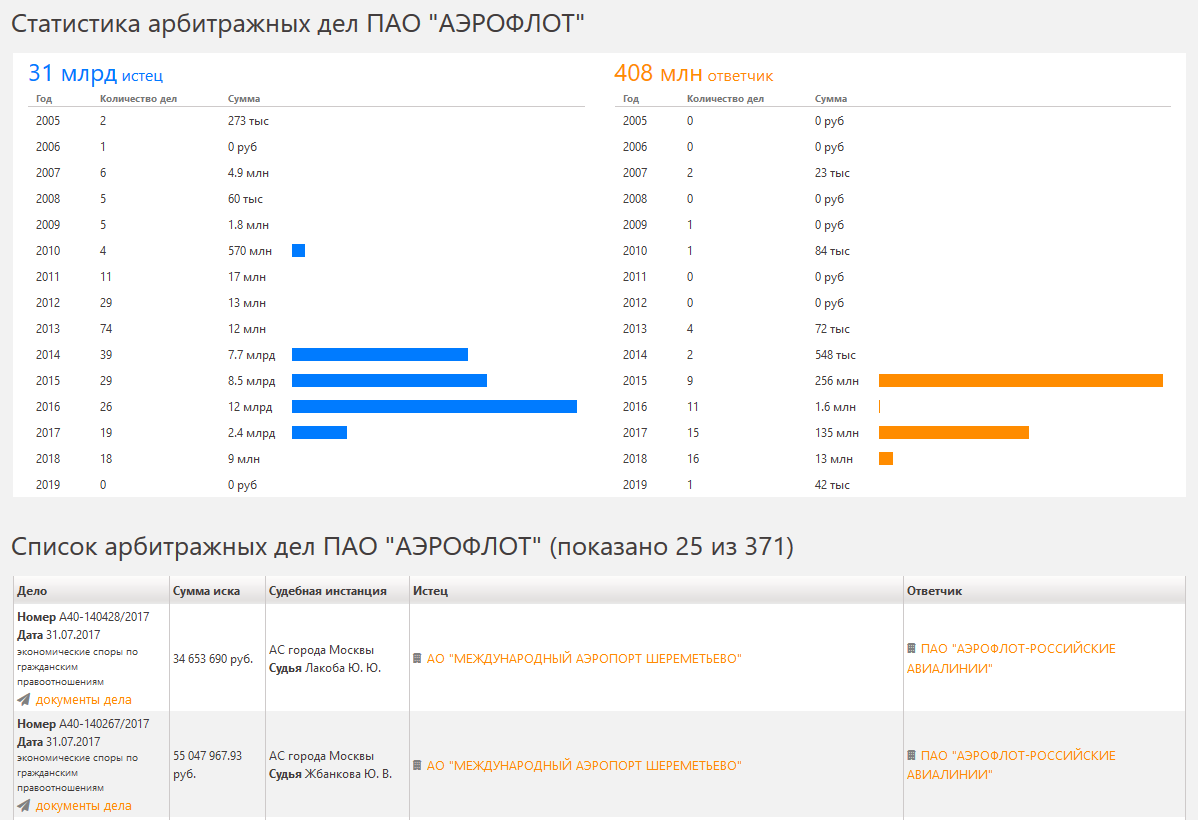Click the '273 тыс' plaintiff sum for 2005

tap(248, 121)
